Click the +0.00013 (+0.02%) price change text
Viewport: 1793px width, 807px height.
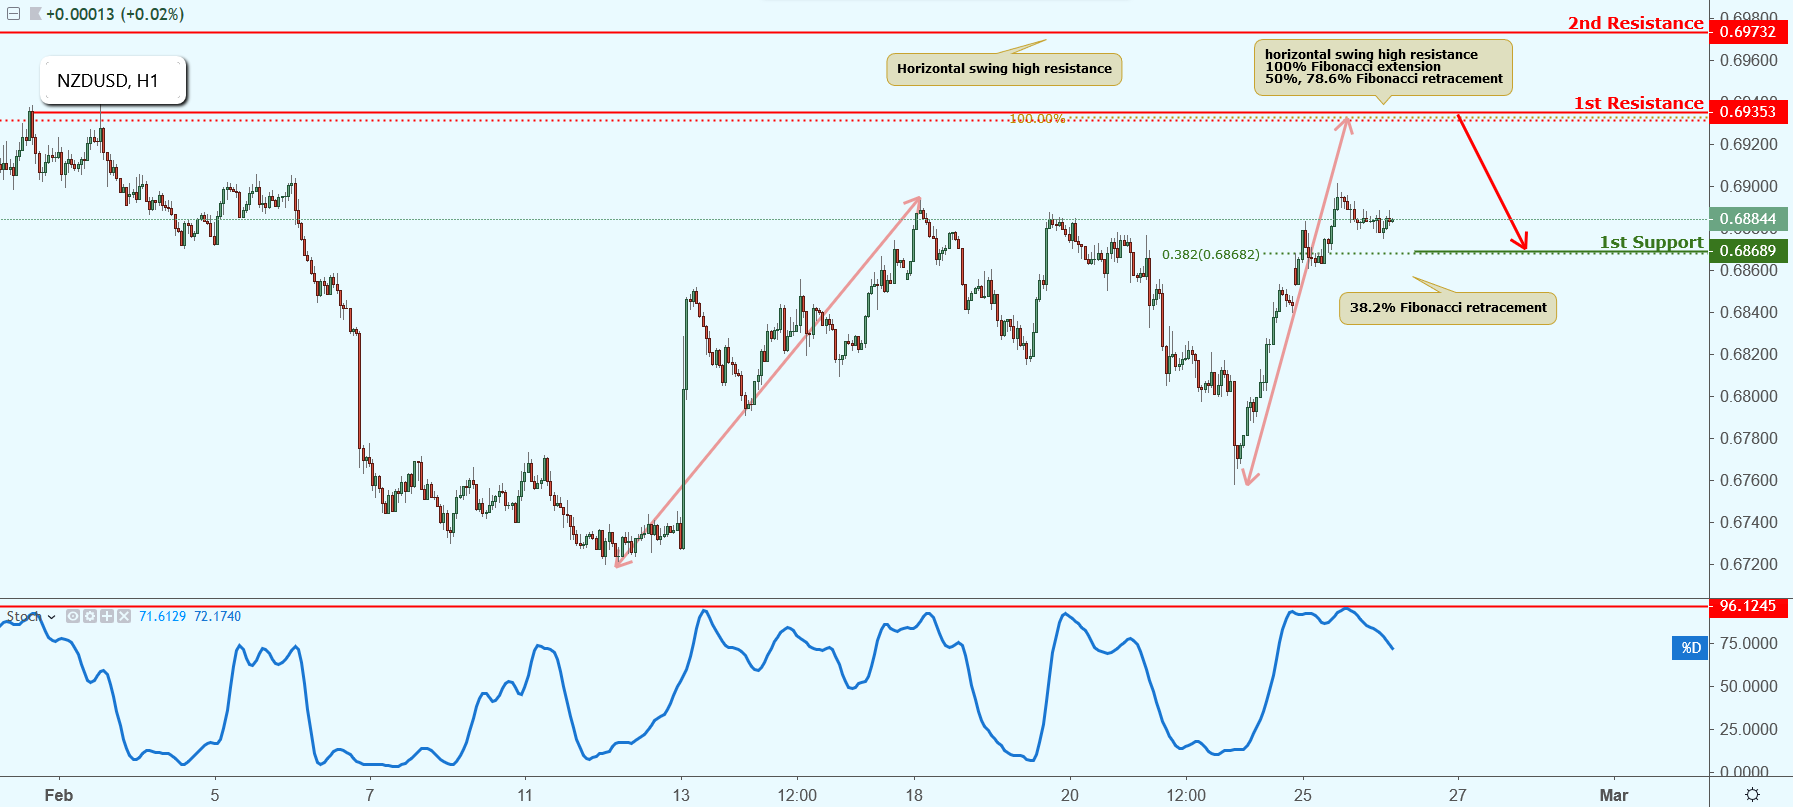click(115, 15)
